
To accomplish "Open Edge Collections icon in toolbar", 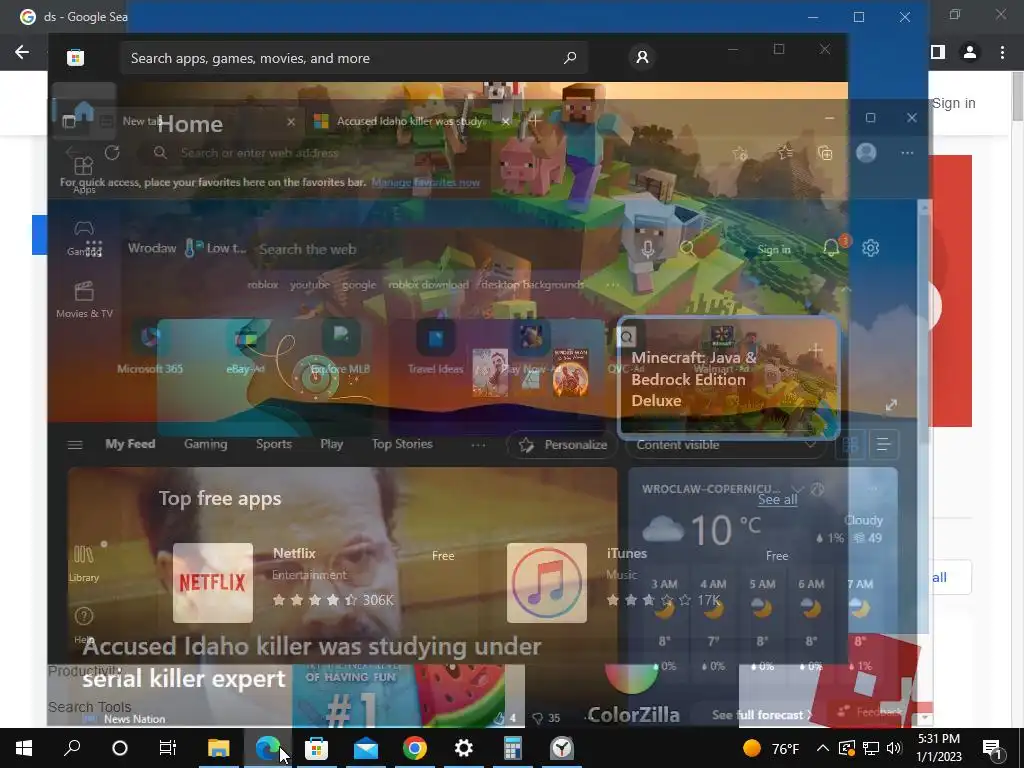I will tap(825, 153).
